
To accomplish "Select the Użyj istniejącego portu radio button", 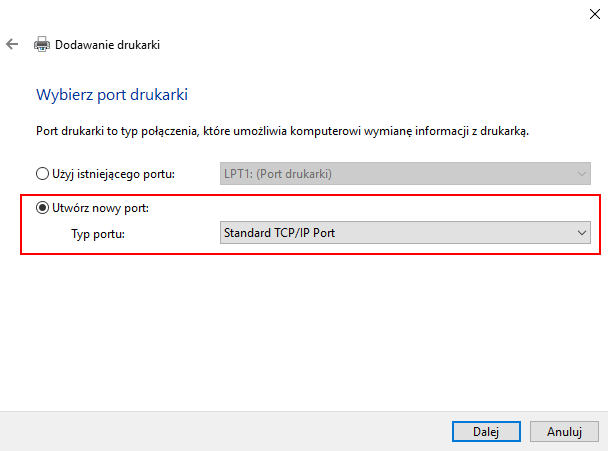I will click(42, 173).
